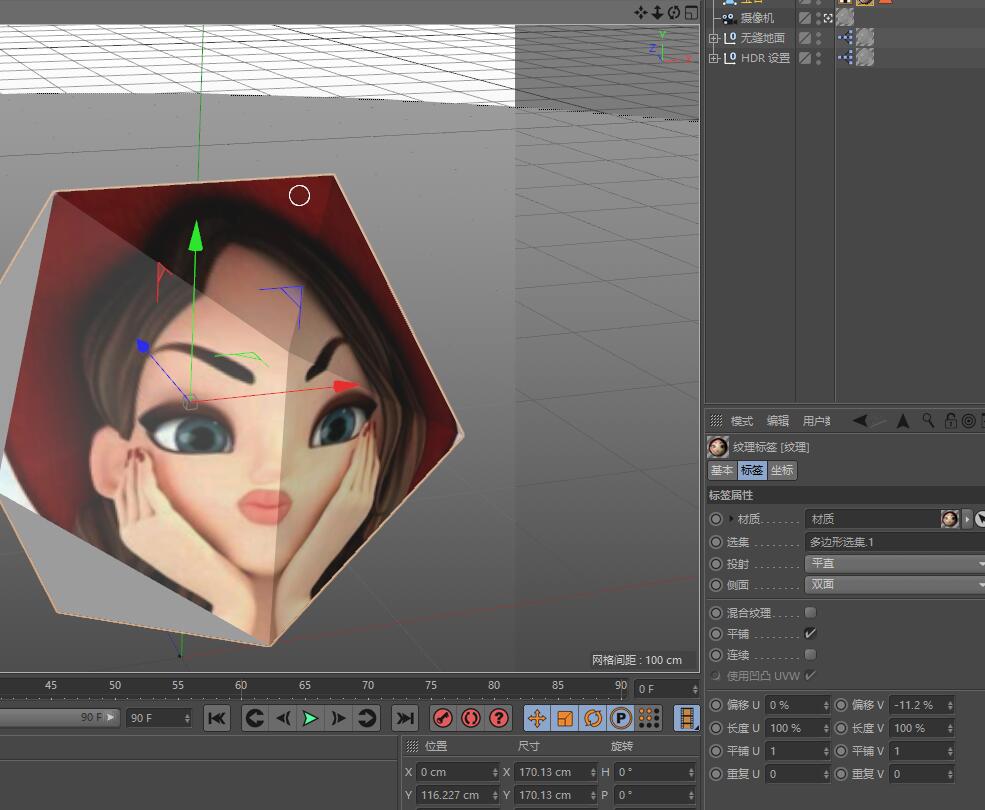985x810 pixels.
Task: Click the 无缝地面 null object icon
Action: pos(729,38)
